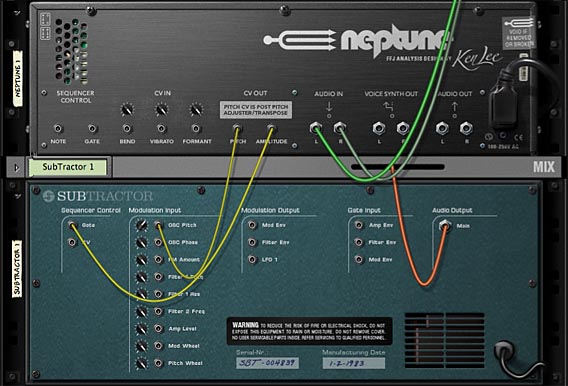Screen dimensions: 568x386
Task: Click Filter 2 Freq trim knob
Action: [x=142, y=311]
